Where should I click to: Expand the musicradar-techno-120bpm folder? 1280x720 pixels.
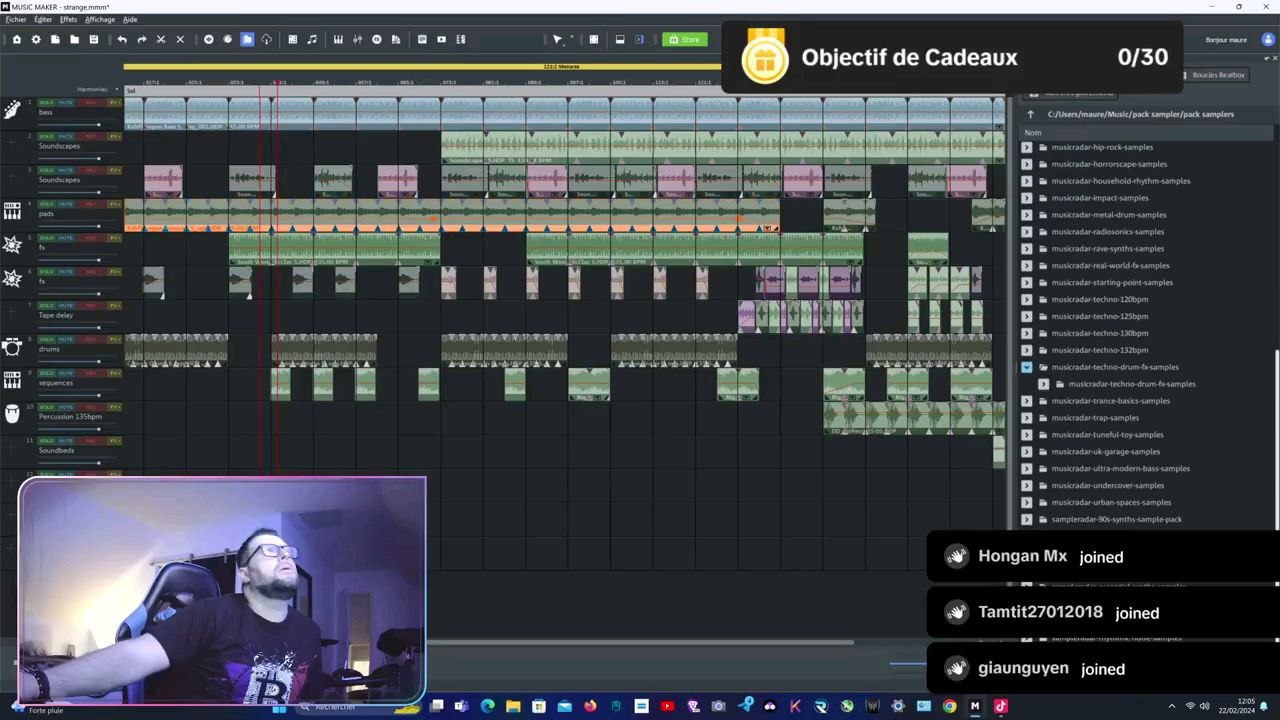pos(1027,299)
